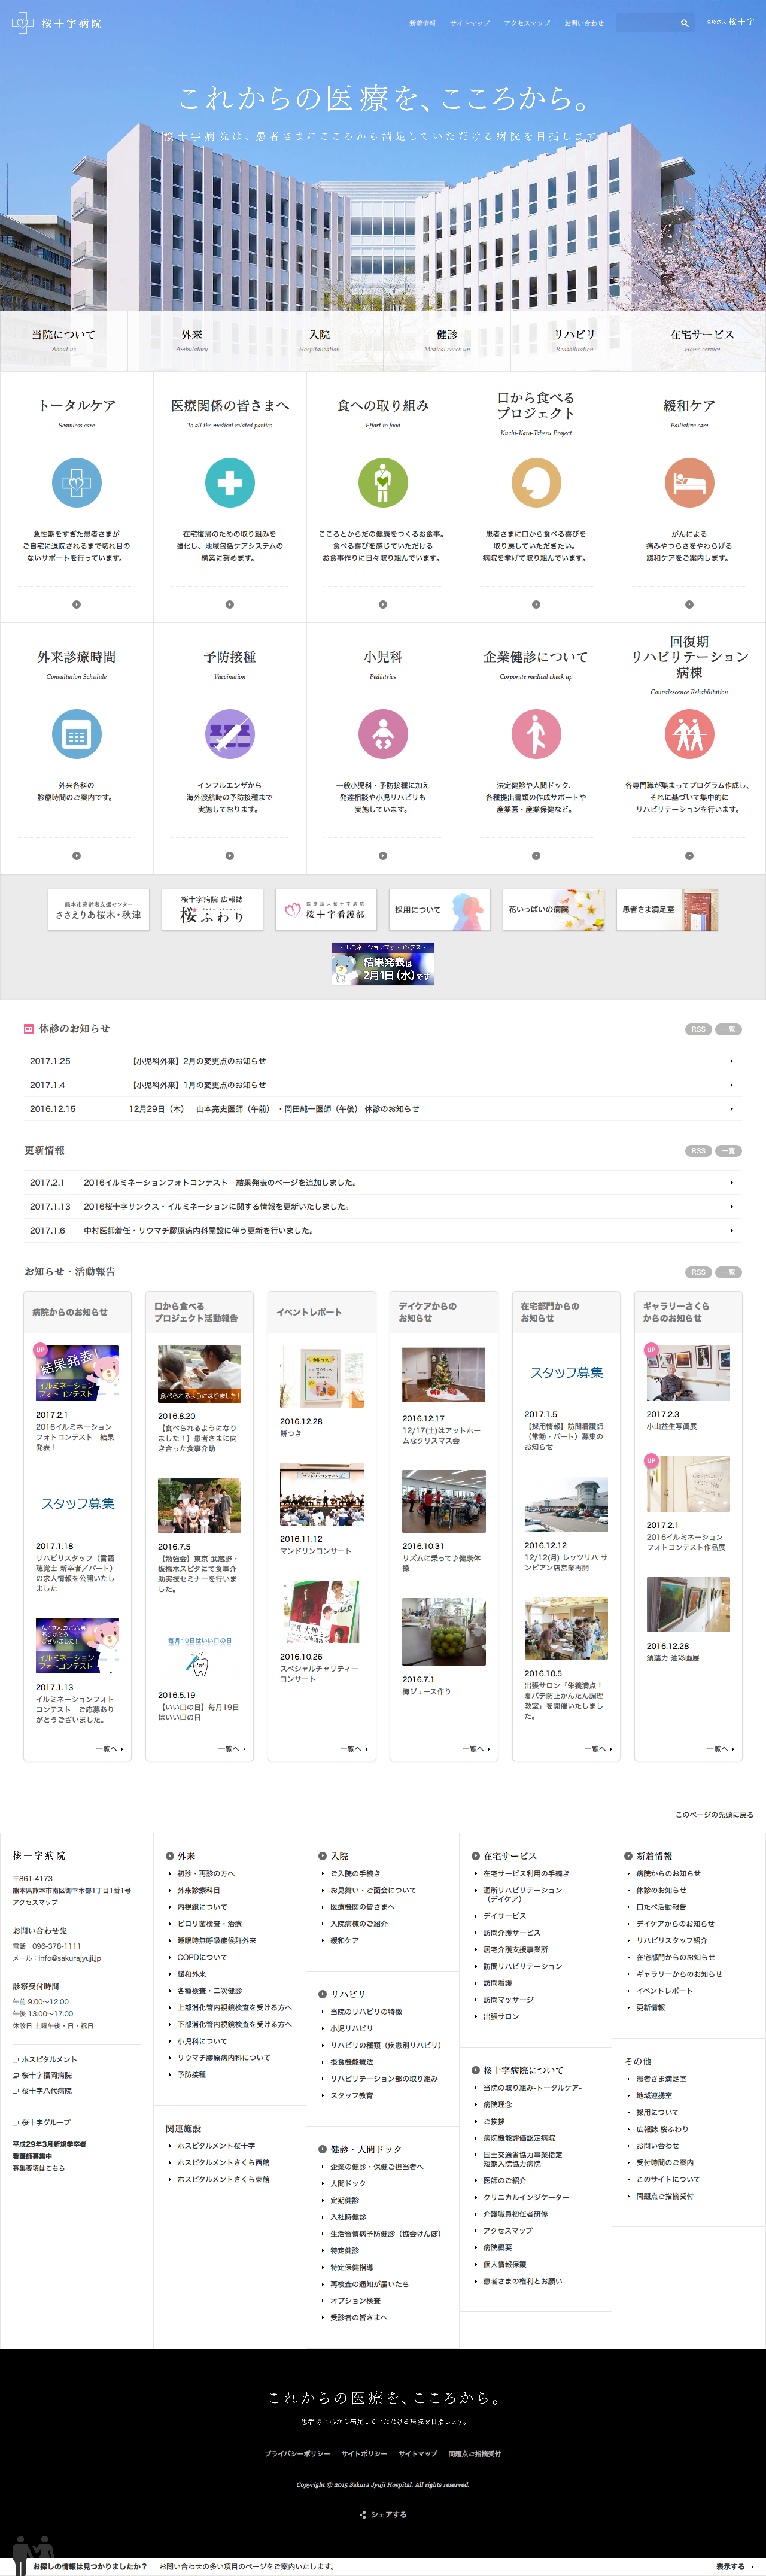Click the 桜十字 group logo in header
The height and width of the screenshot is (2576, 766).
tap(730, 22)
